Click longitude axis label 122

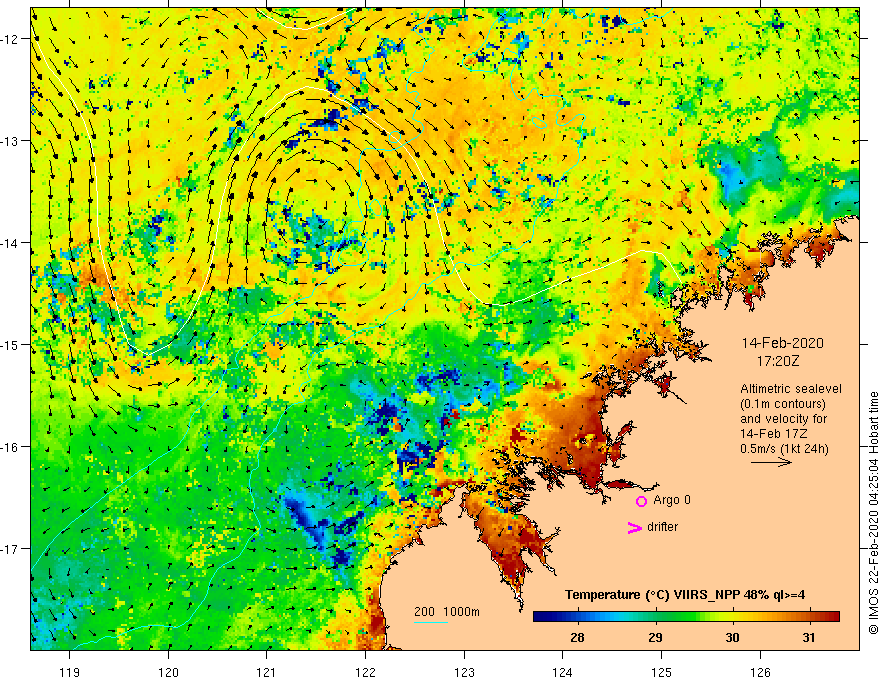point(365,672)
